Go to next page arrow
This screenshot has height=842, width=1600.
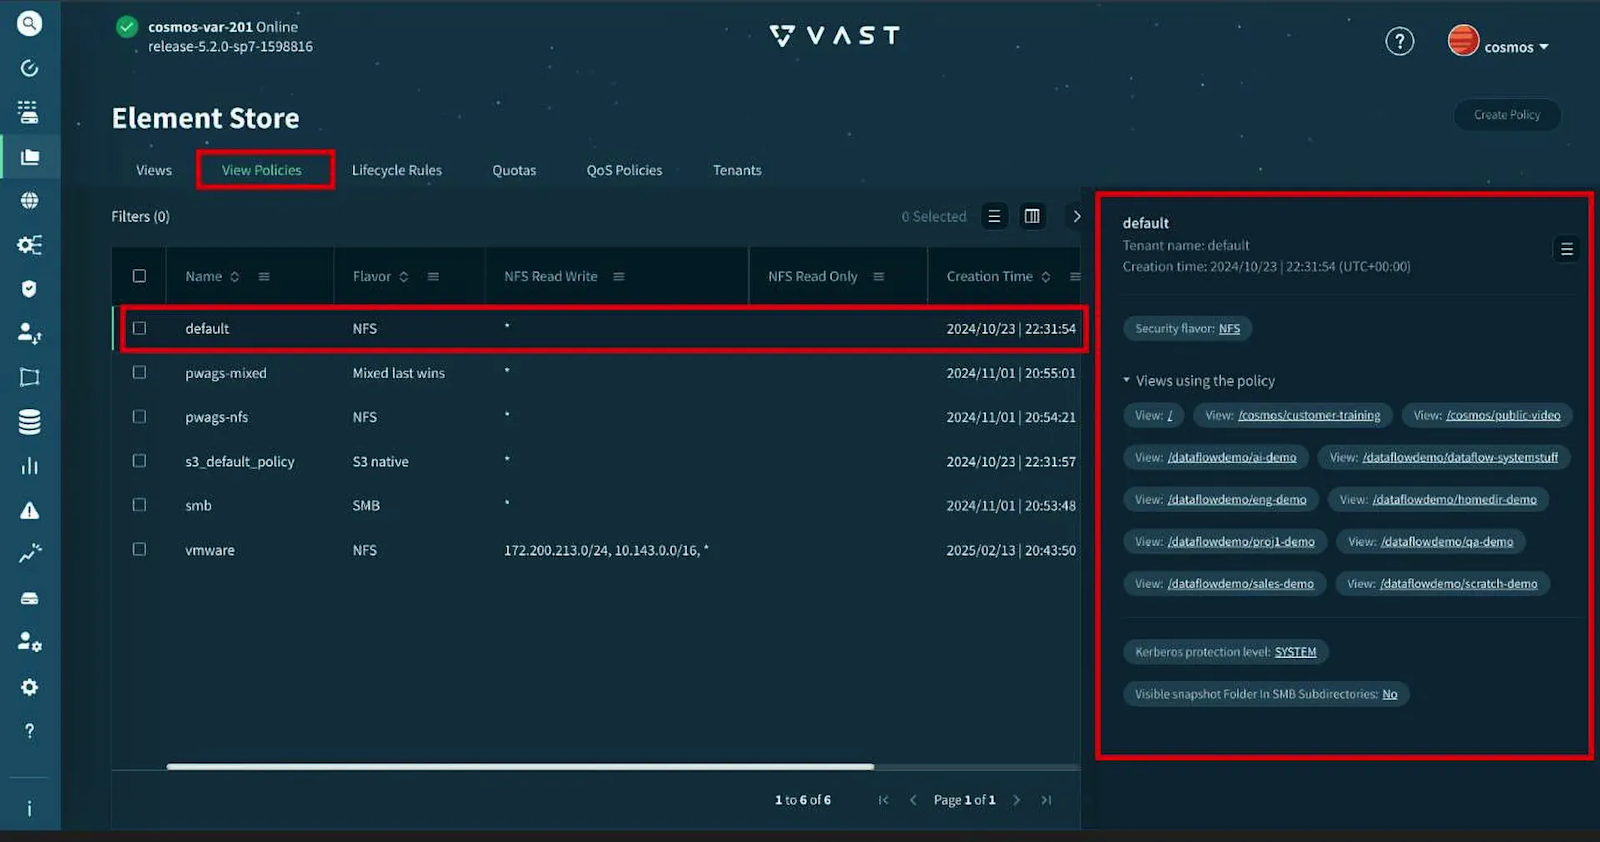point(1016,800)
